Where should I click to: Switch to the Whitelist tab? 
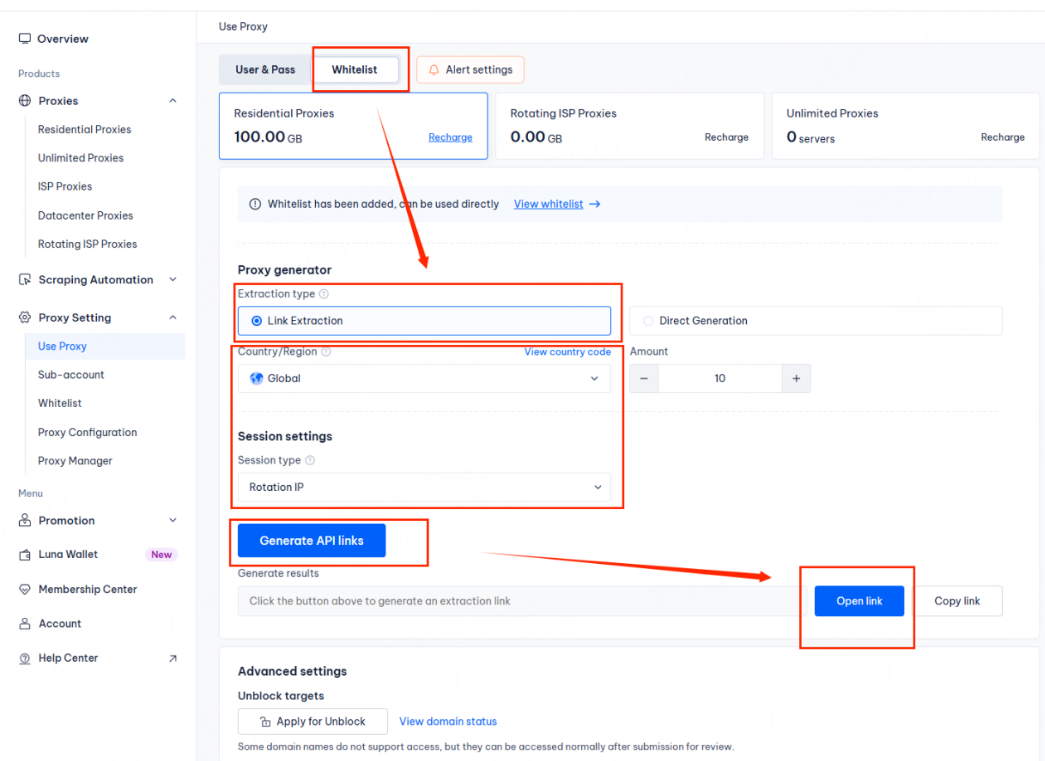pyautogui.click(x=354, y=70)
